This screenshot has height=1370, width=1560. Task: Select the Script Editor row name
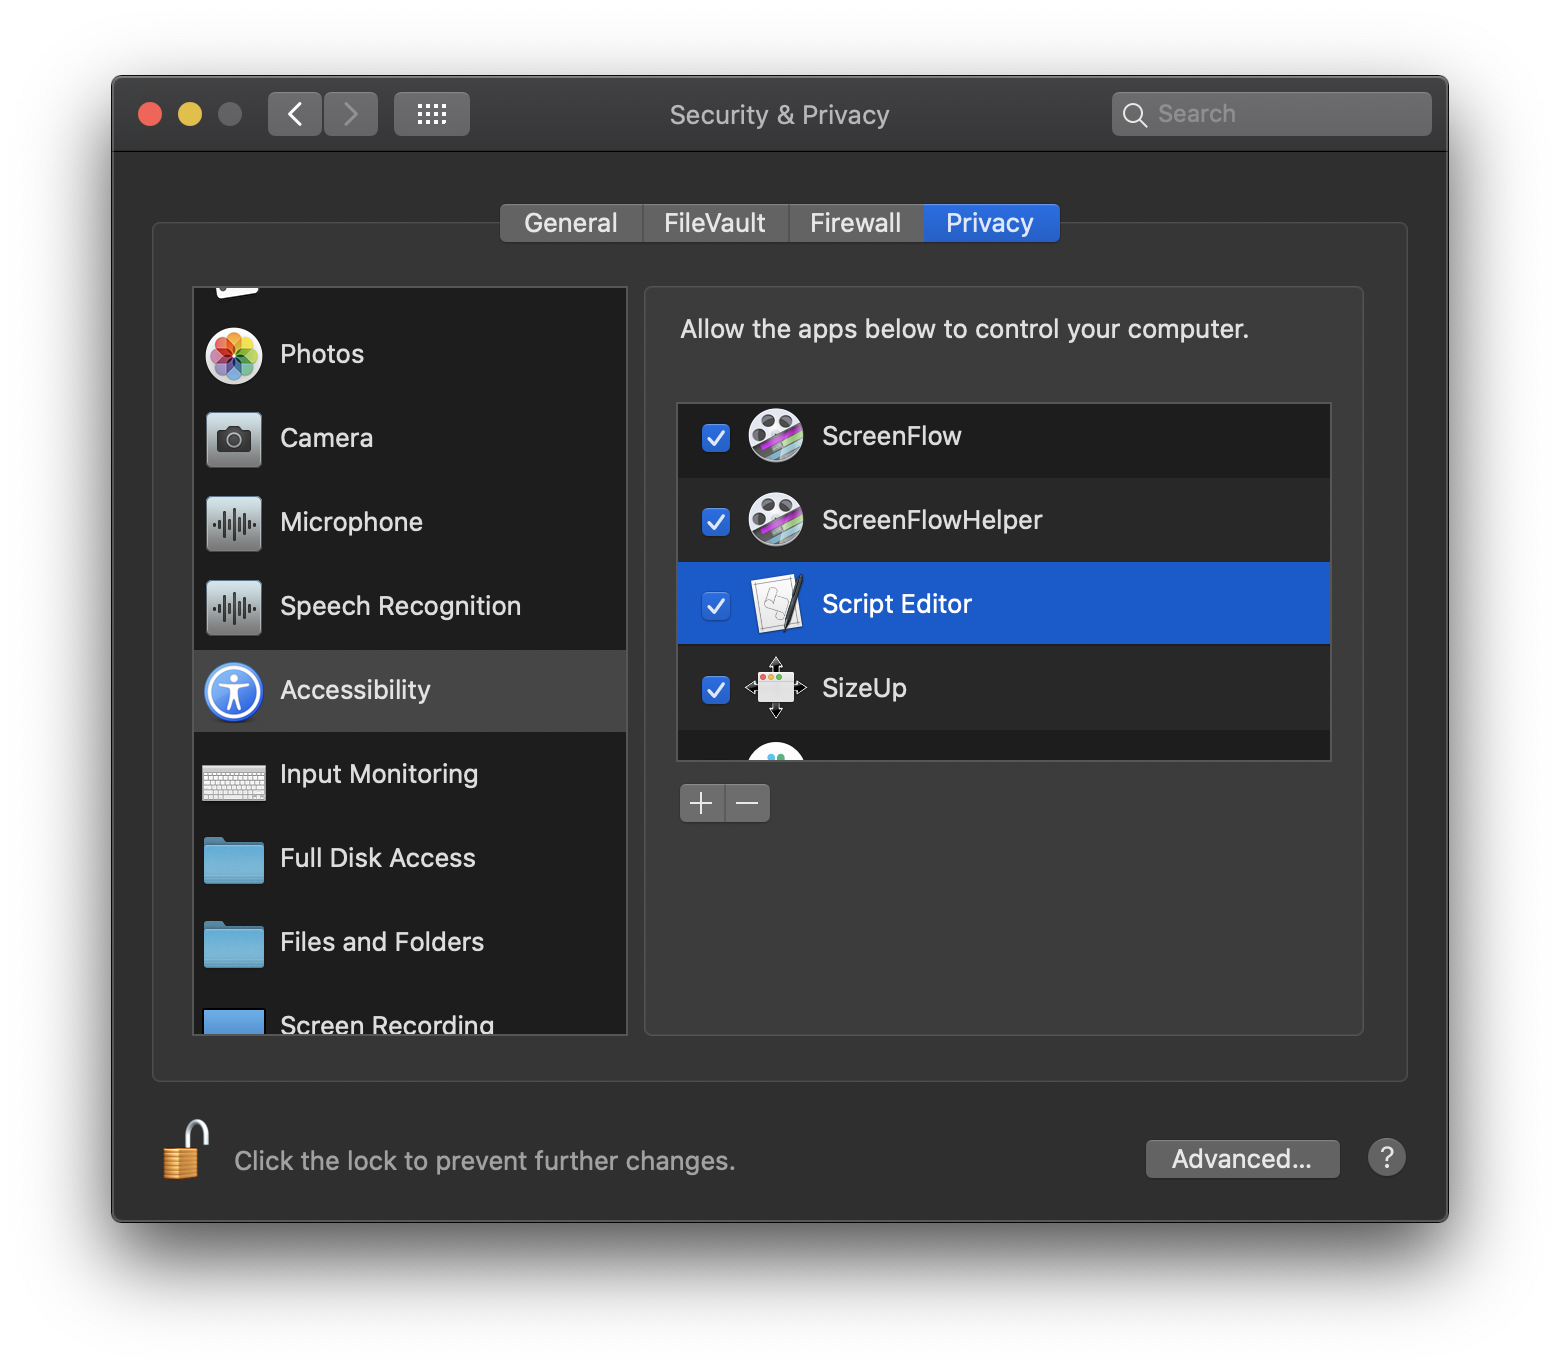tap(897, 604)
